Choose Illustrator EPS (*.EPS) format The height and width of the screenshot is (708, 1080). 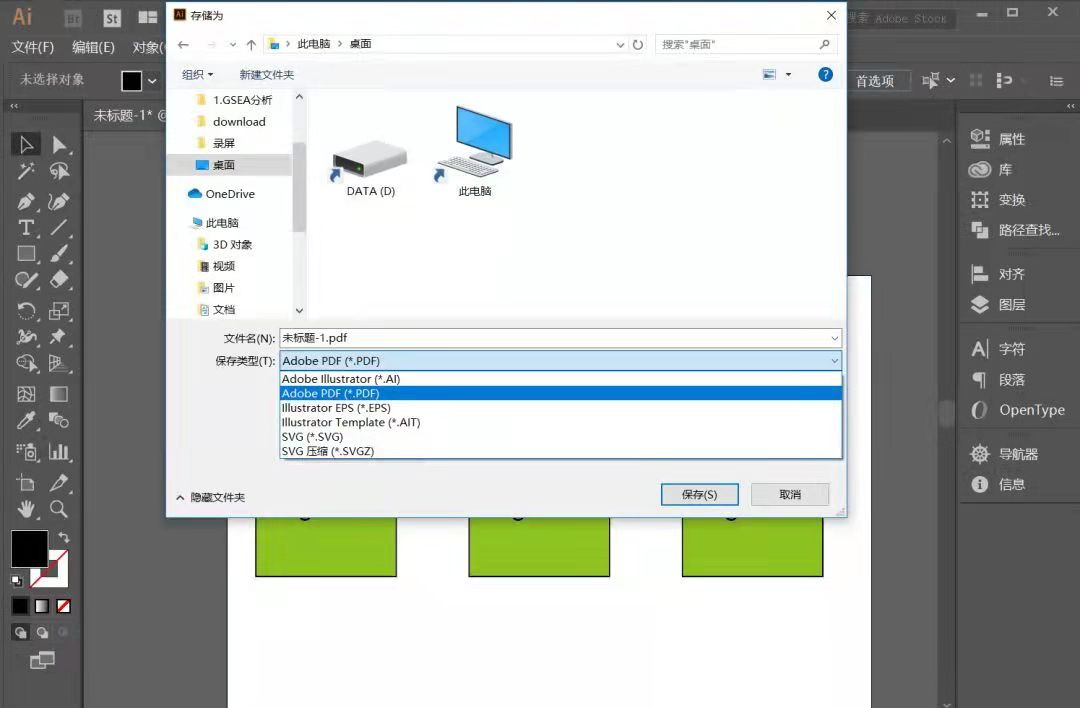pos(561,408)
